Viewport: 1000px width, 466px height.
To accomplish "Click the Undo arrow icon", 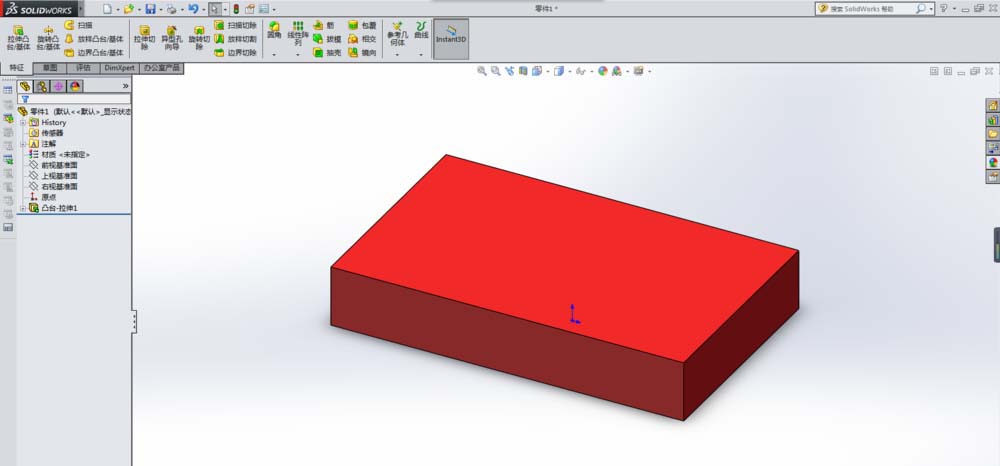I will [193, 9].
